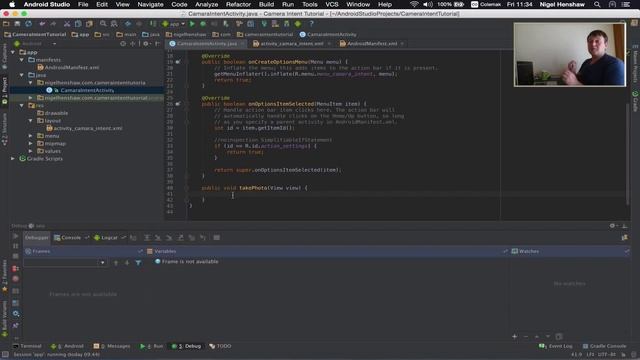The height and width of the screenshot is (360, 640).
Task: Click project panel gear settings icon
Action: 146,44
